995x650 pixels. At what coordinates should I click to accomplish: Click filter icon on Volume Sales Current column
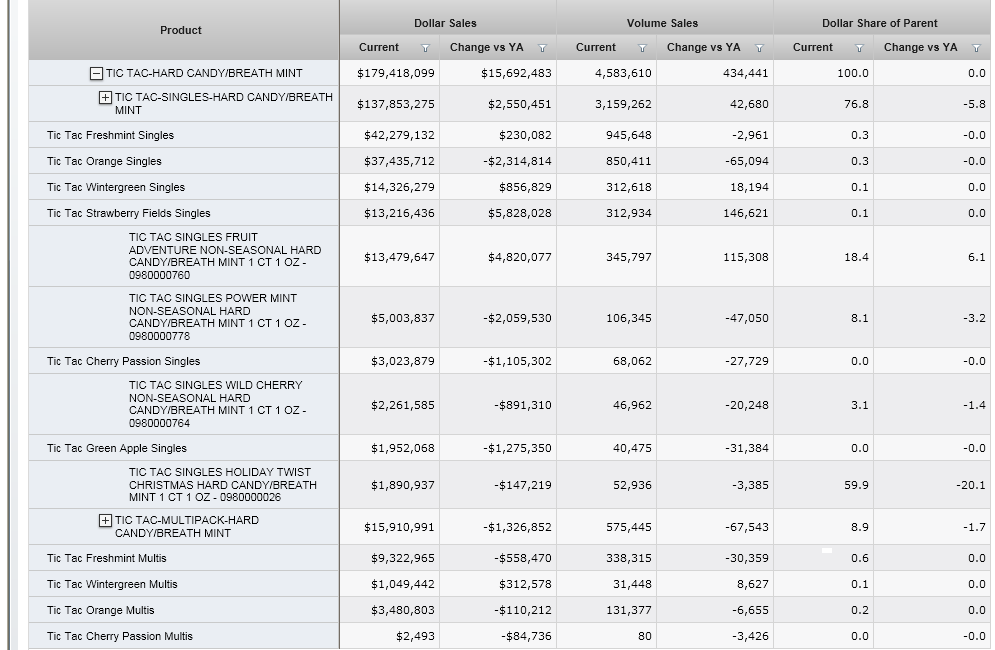[642, 48]
